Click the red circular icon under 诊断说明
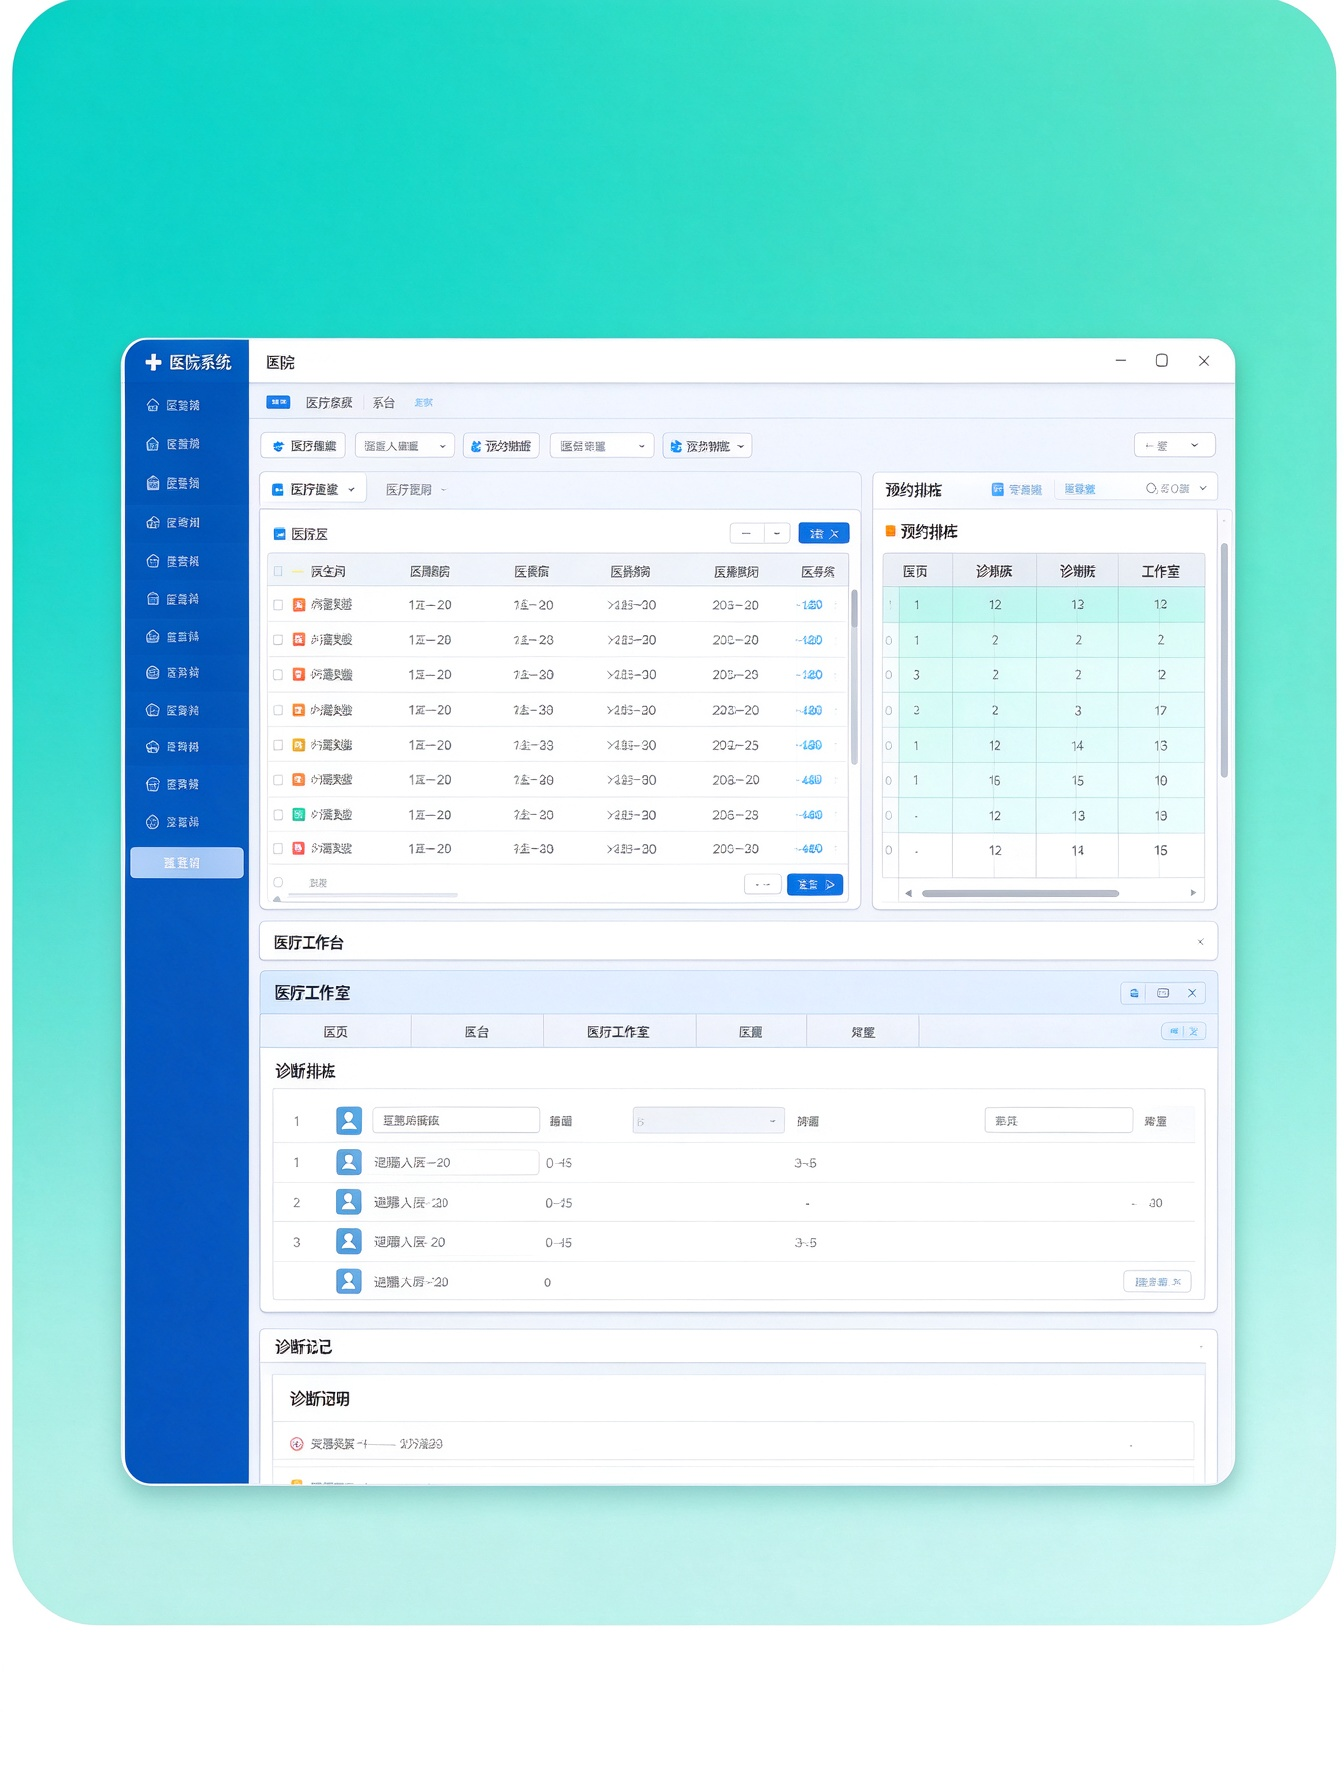Screen dimensions: 1344x1792 tap(296, 1443)
